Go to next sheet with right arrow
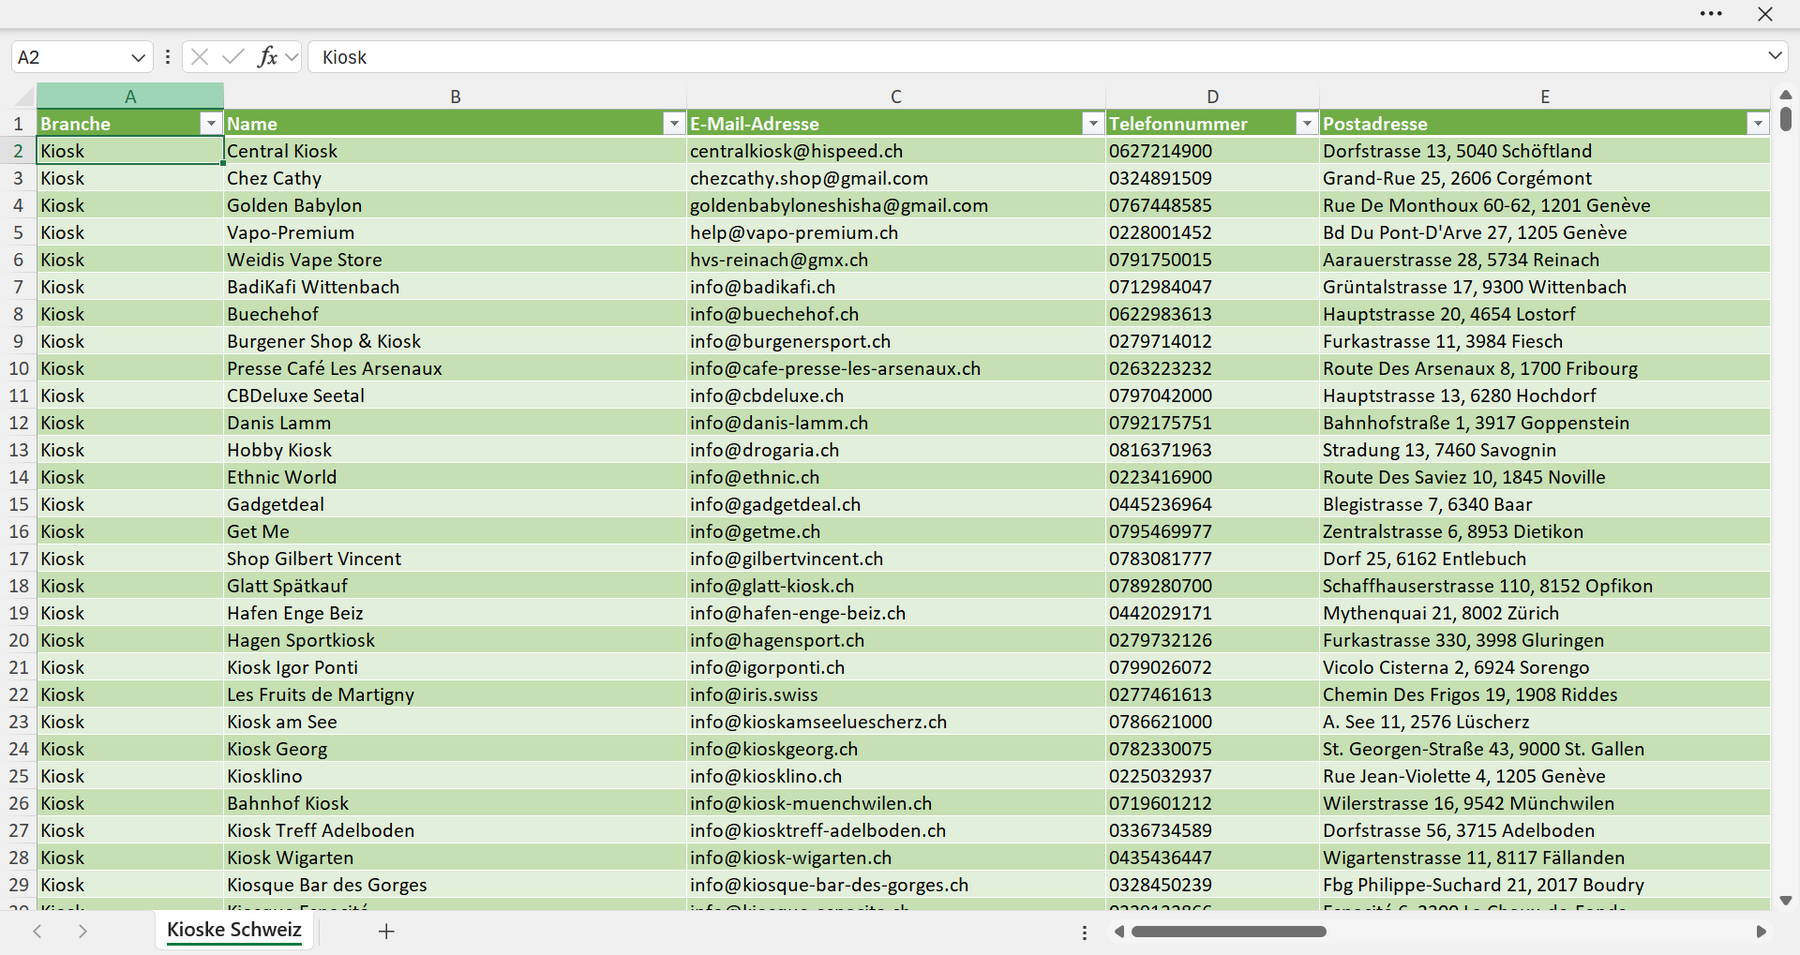The height and width of the screenshot is (955, 1800). tap(83, 931)
